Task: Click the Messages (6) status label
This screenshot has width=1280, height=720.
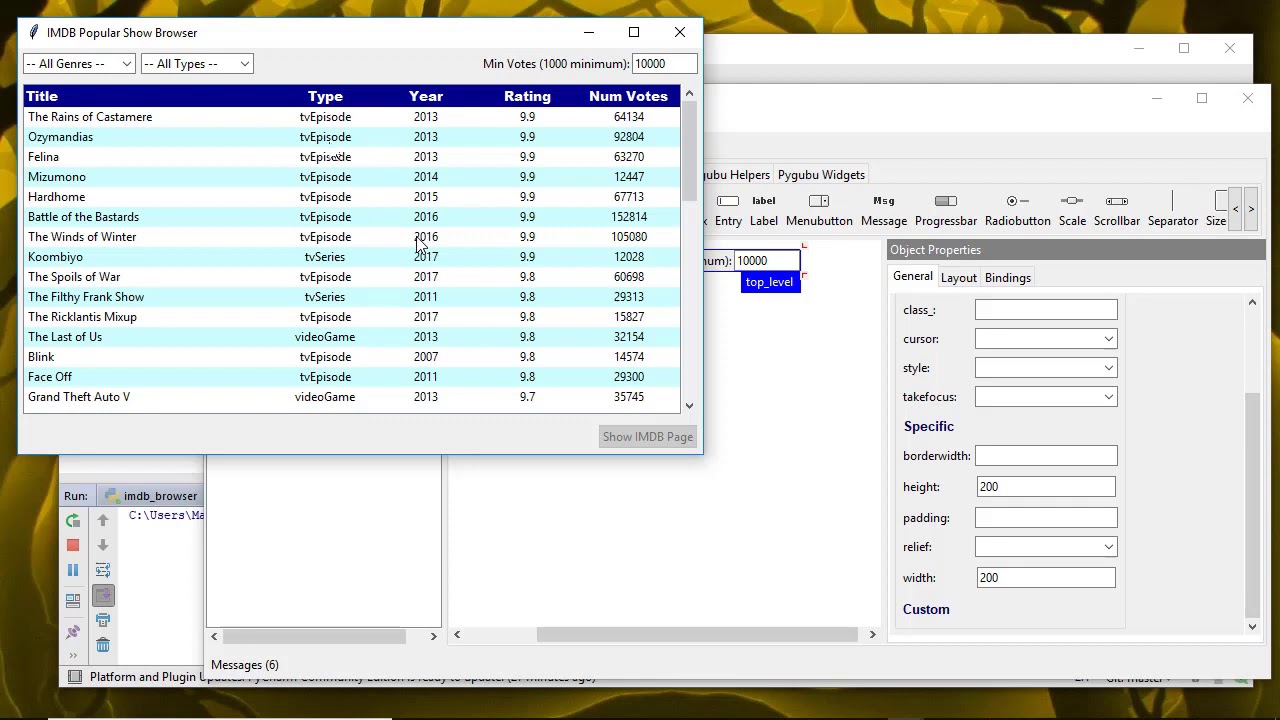Action: click(245, 665)
